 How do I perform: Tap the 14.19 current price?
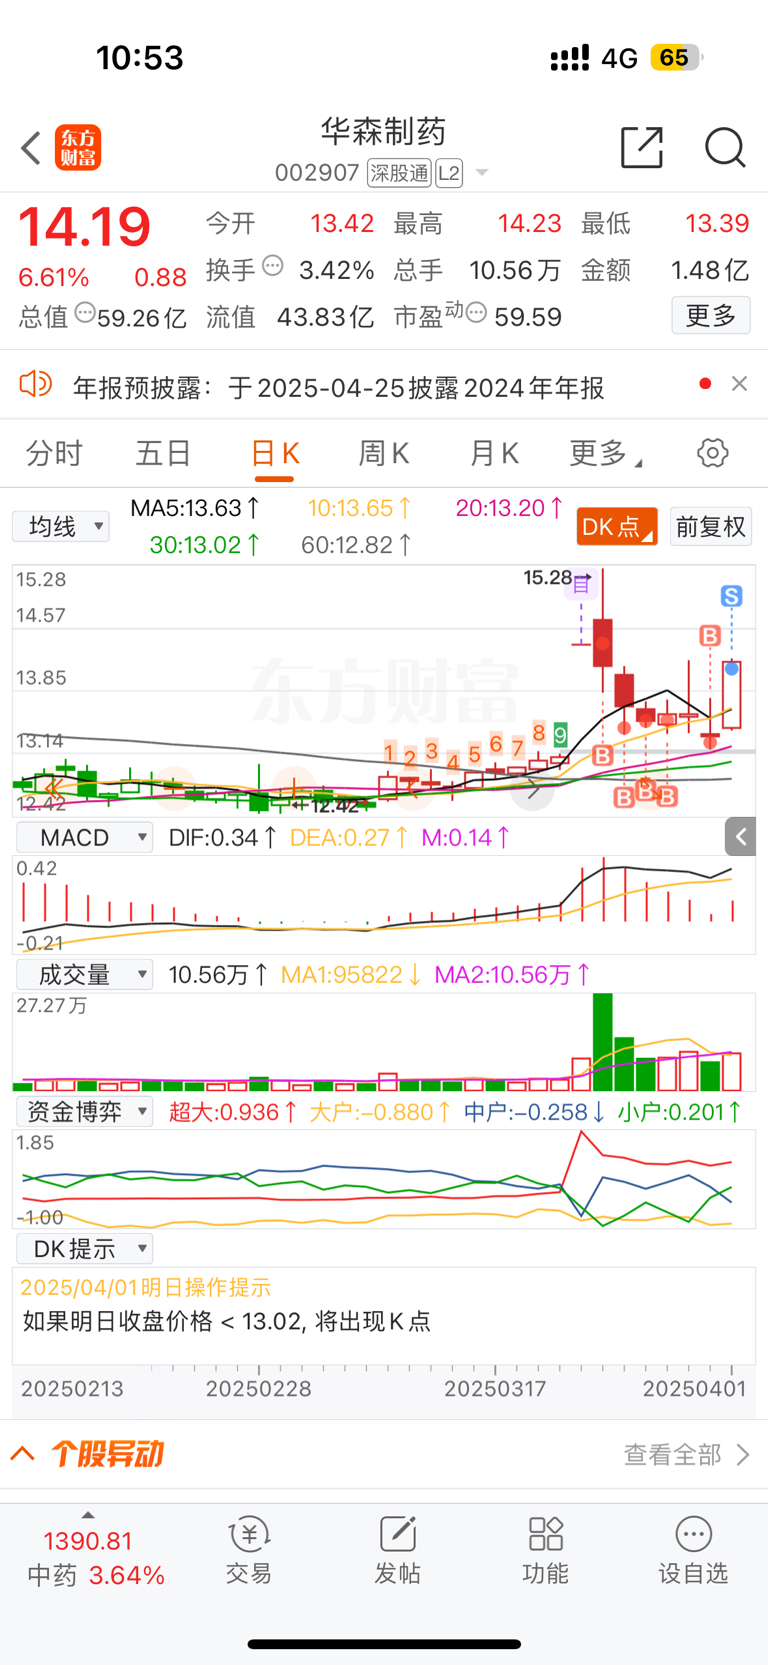84,227
